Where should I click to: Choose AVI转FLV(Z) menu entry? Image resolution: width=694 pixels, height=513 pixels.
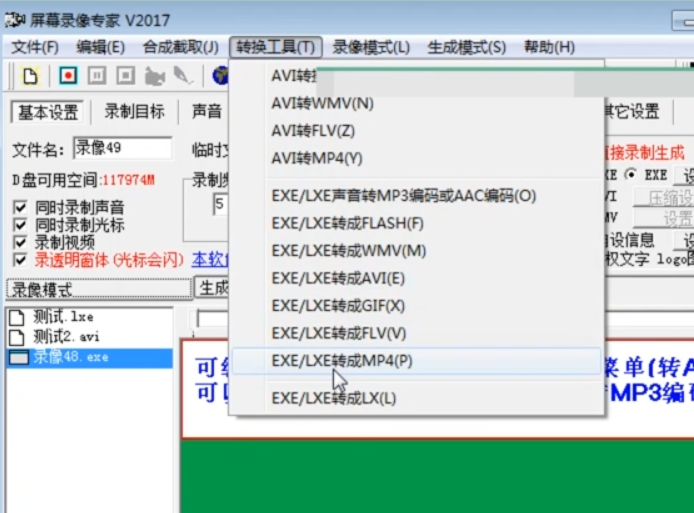[x=416, y=131]
